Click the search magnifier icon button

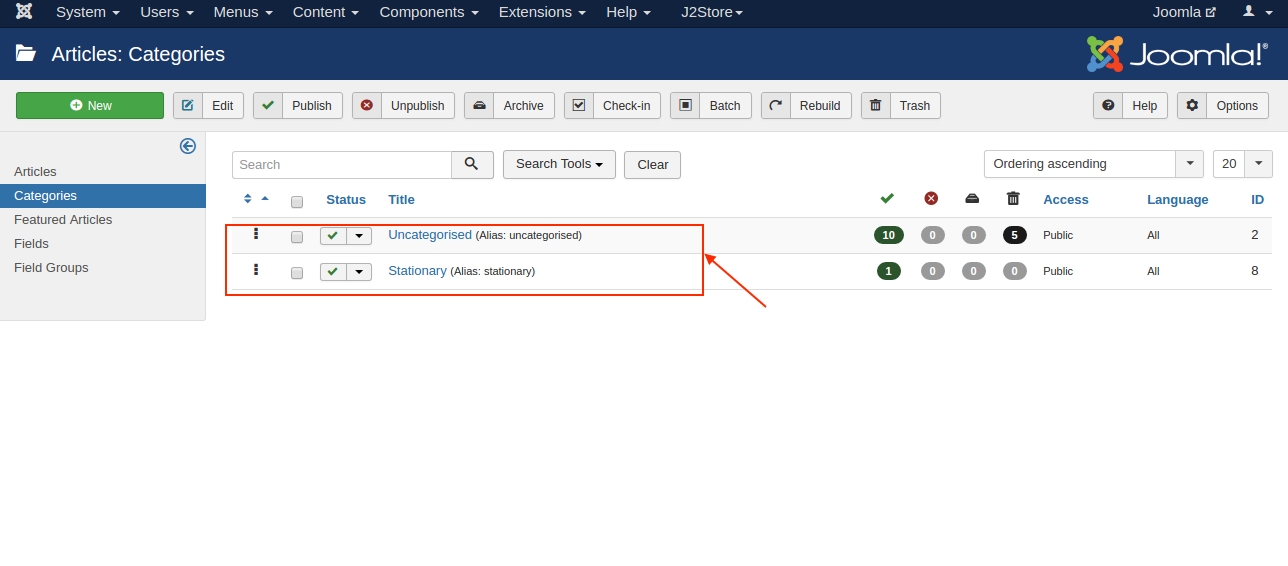tap(472, 165)
